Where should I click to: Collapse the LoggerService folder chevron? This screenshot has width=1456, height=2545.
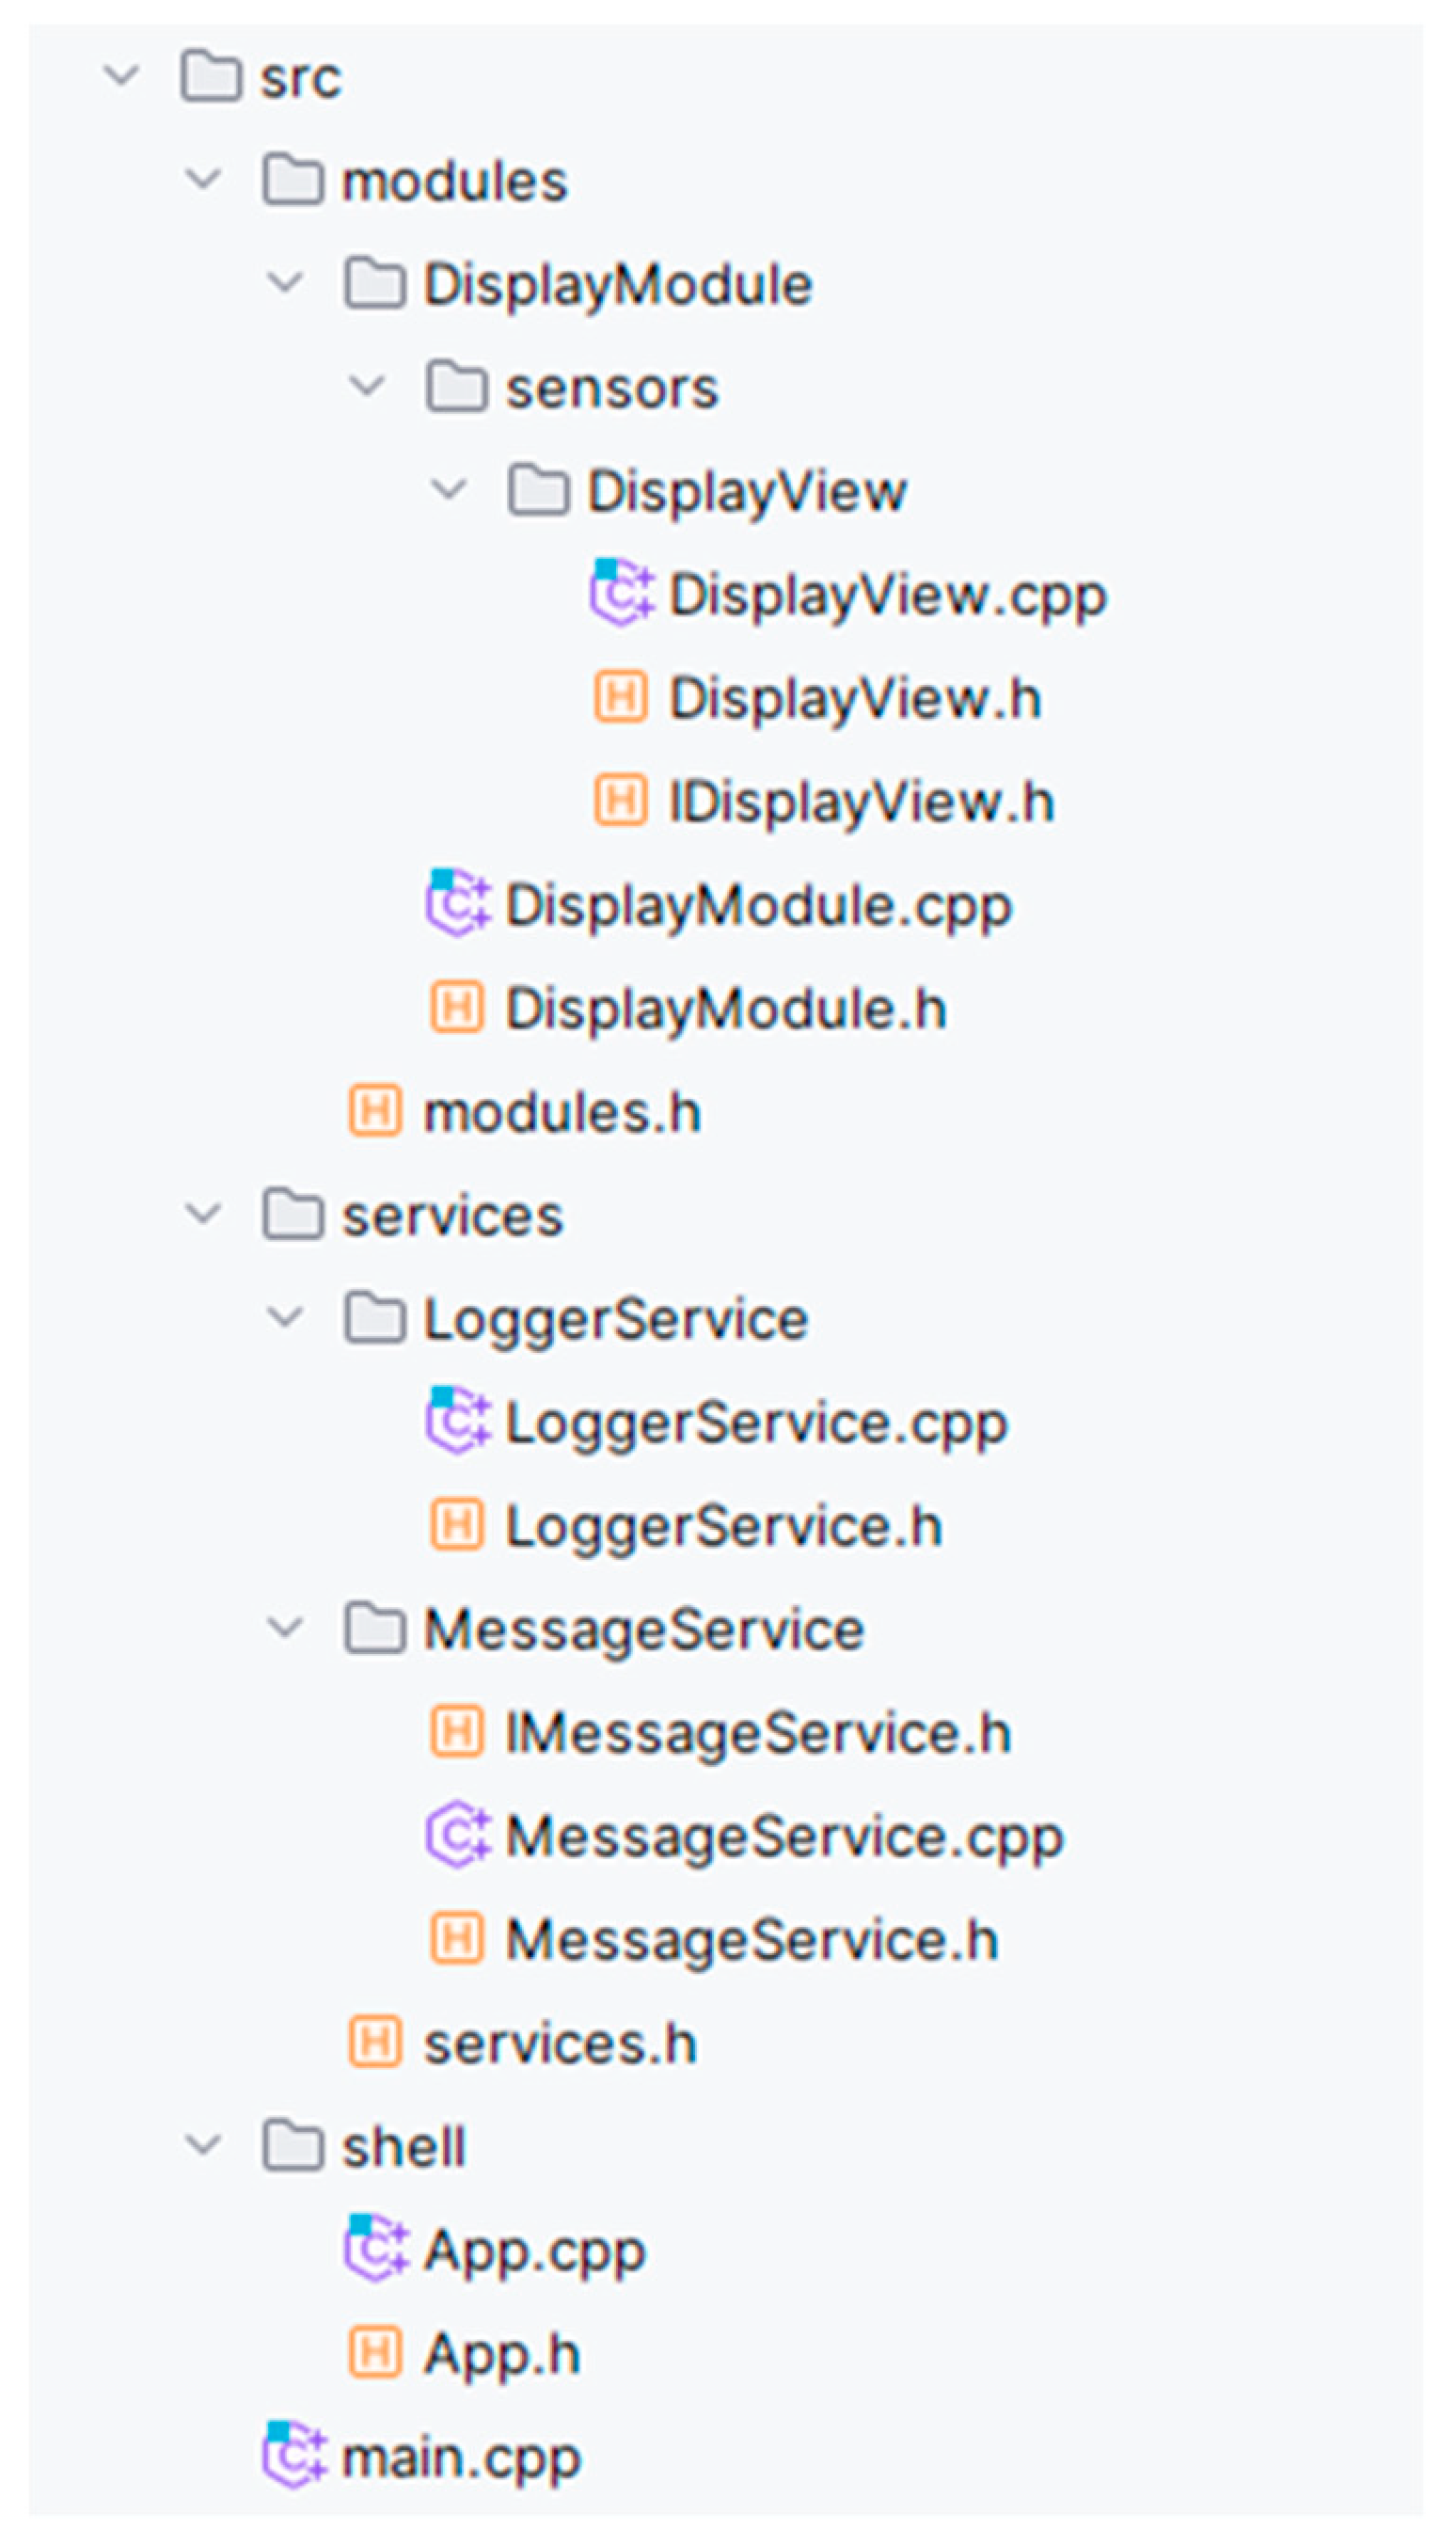coord(286,1316)
